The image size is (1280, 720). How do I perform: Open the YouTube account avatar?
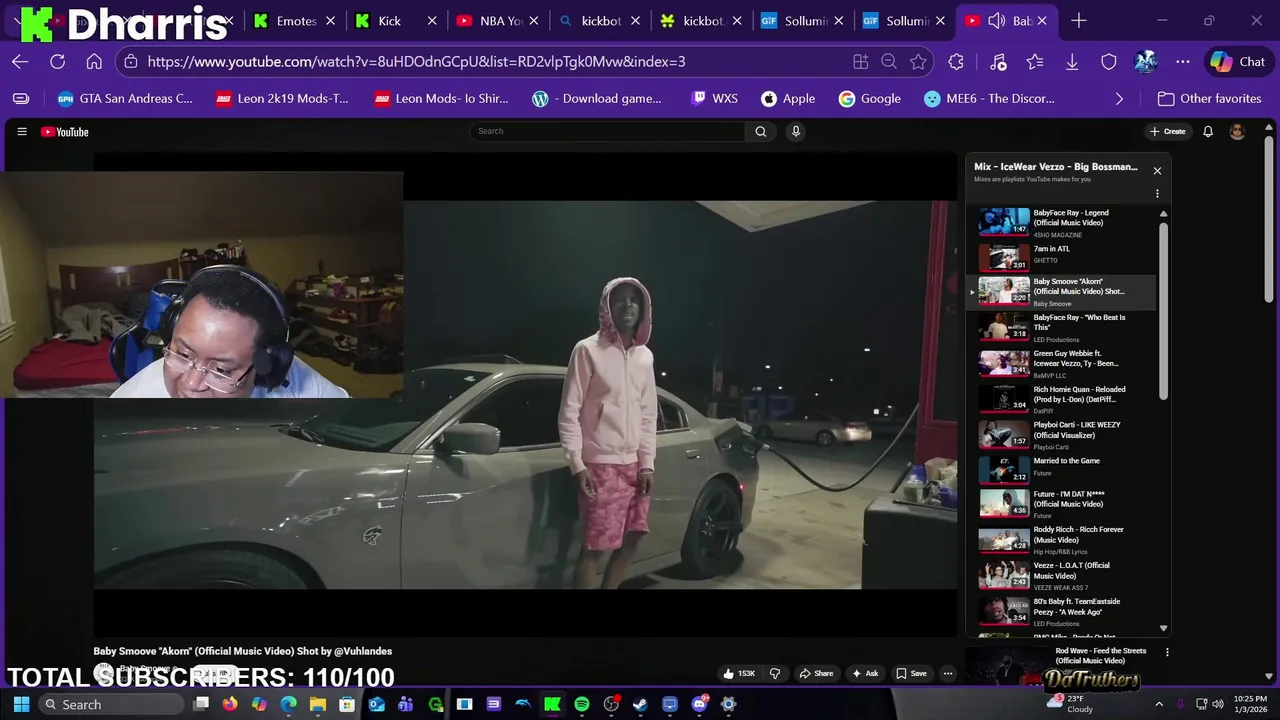click(x=1237, y=132)
